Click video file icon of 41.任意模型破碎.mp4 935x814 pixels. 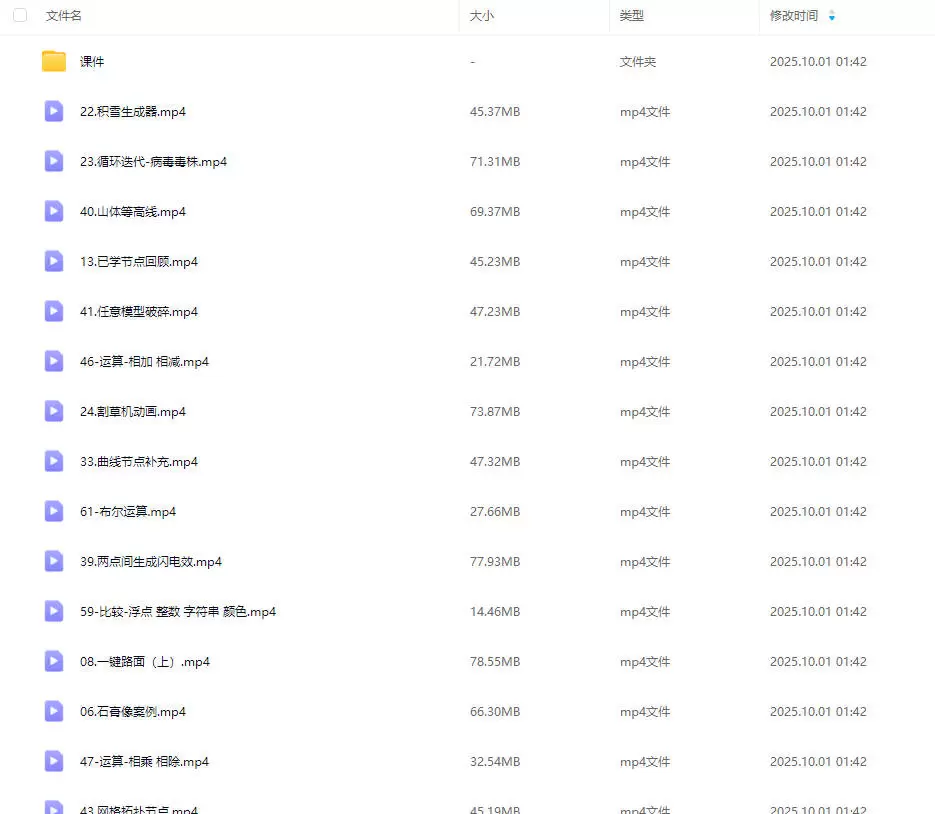54,312
